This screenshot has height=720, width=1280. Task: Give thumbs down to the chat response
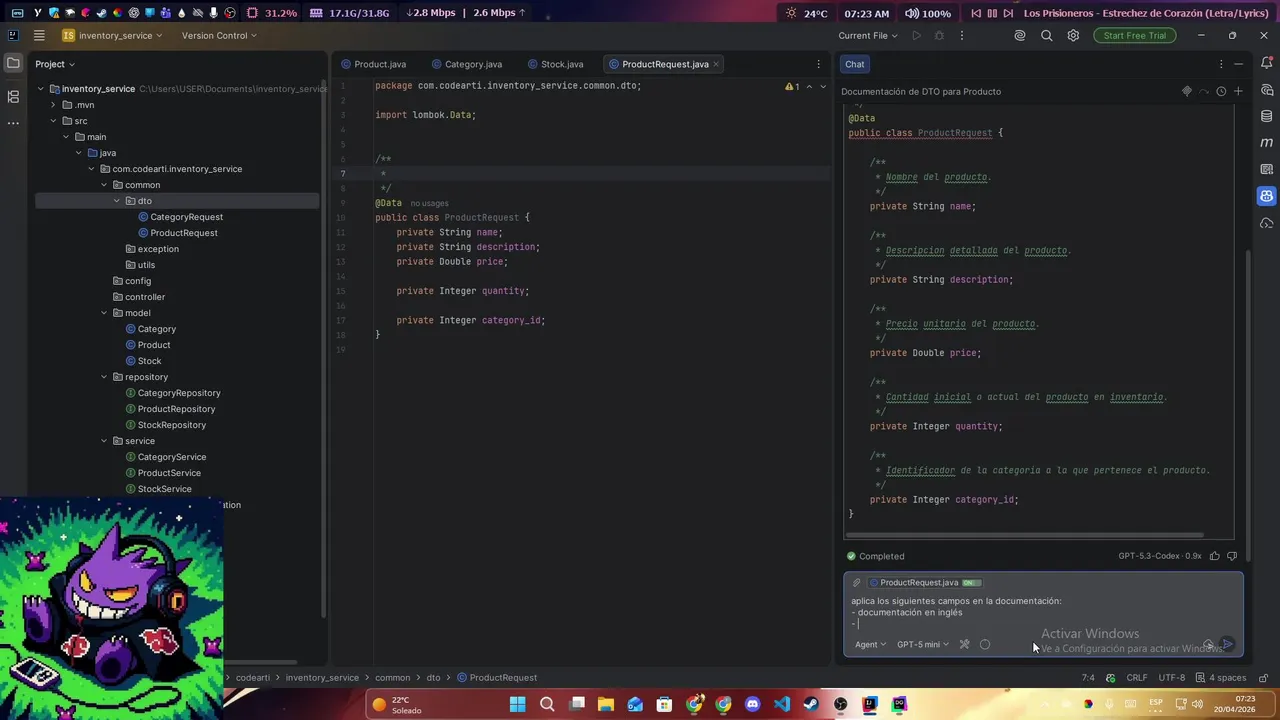click(1232, 556)
